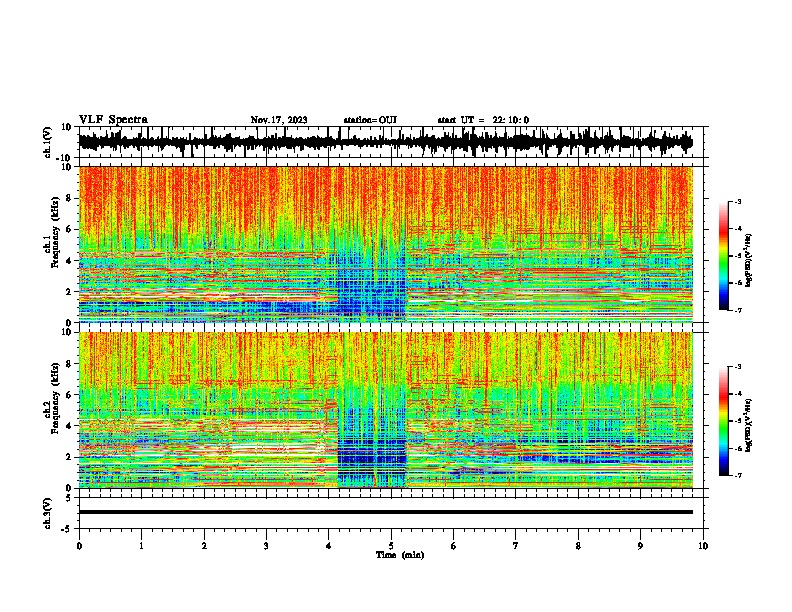Click time axis tick label "4"
Image resolution: width=792 pixels, height=612 pixels.
click(329, 546)
